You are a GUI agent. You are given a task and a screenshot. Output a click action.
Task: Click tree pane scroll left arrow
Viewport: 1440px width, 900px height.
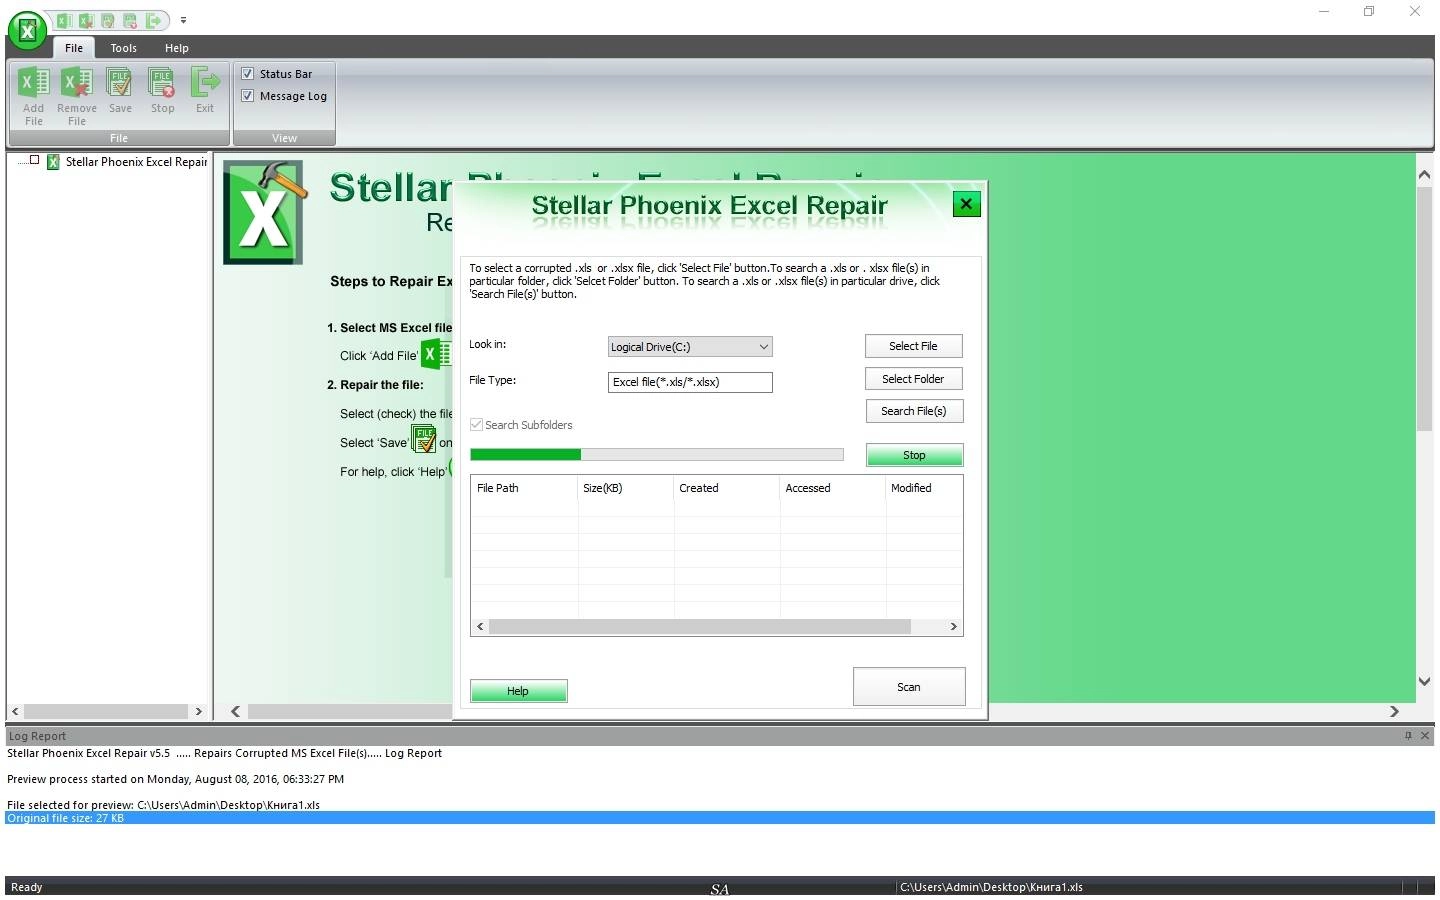(15, 711)
